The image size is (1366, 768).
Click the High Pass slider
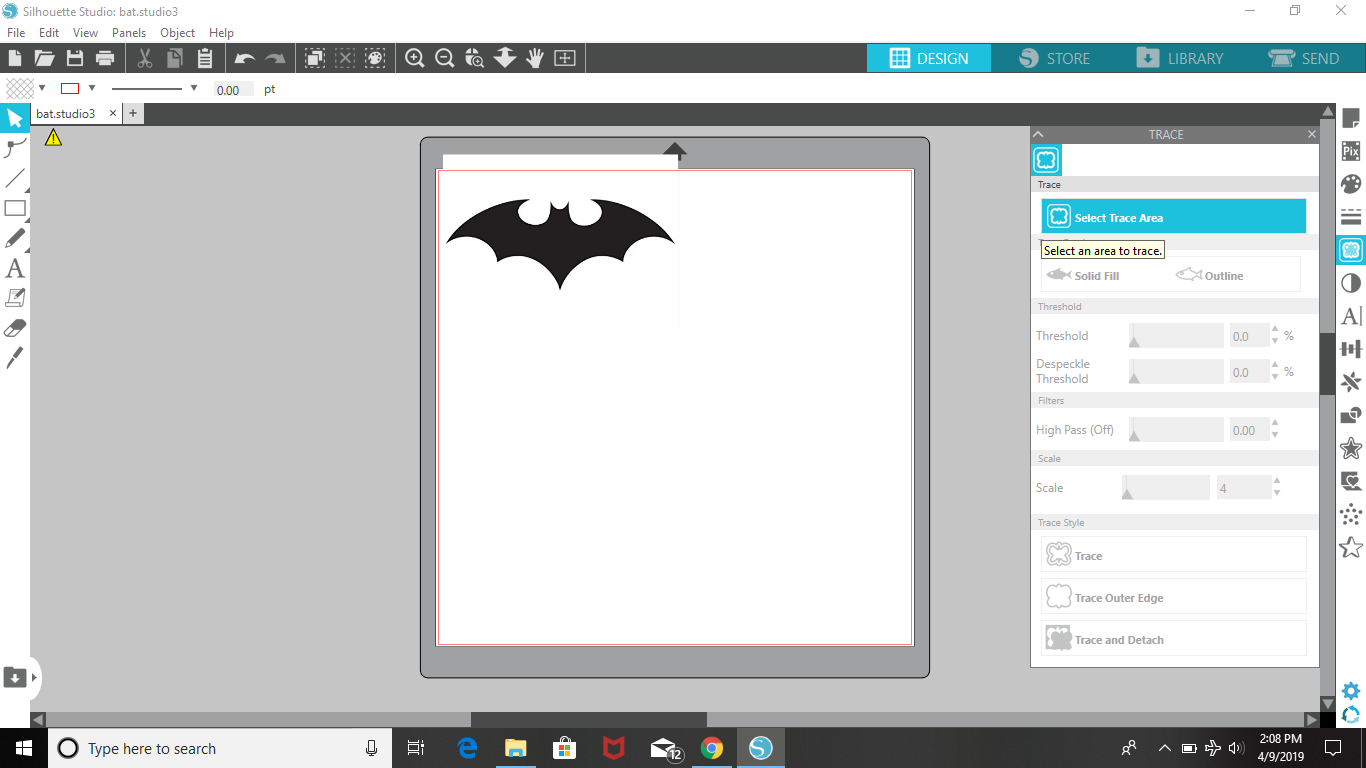coord(1176,430)
